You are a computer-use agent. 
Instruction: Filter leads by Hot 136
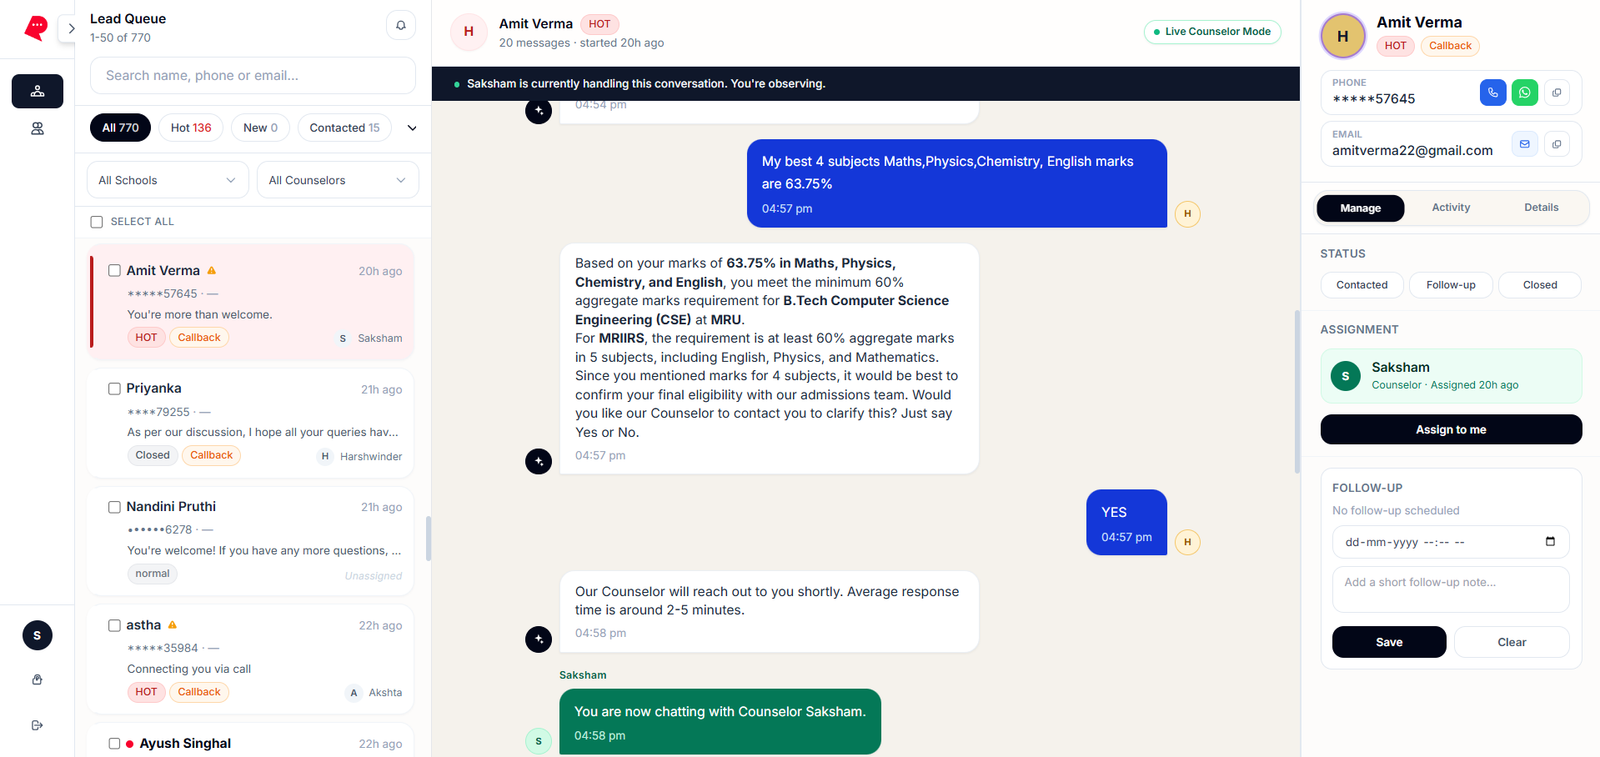click(x=191, y=128)
